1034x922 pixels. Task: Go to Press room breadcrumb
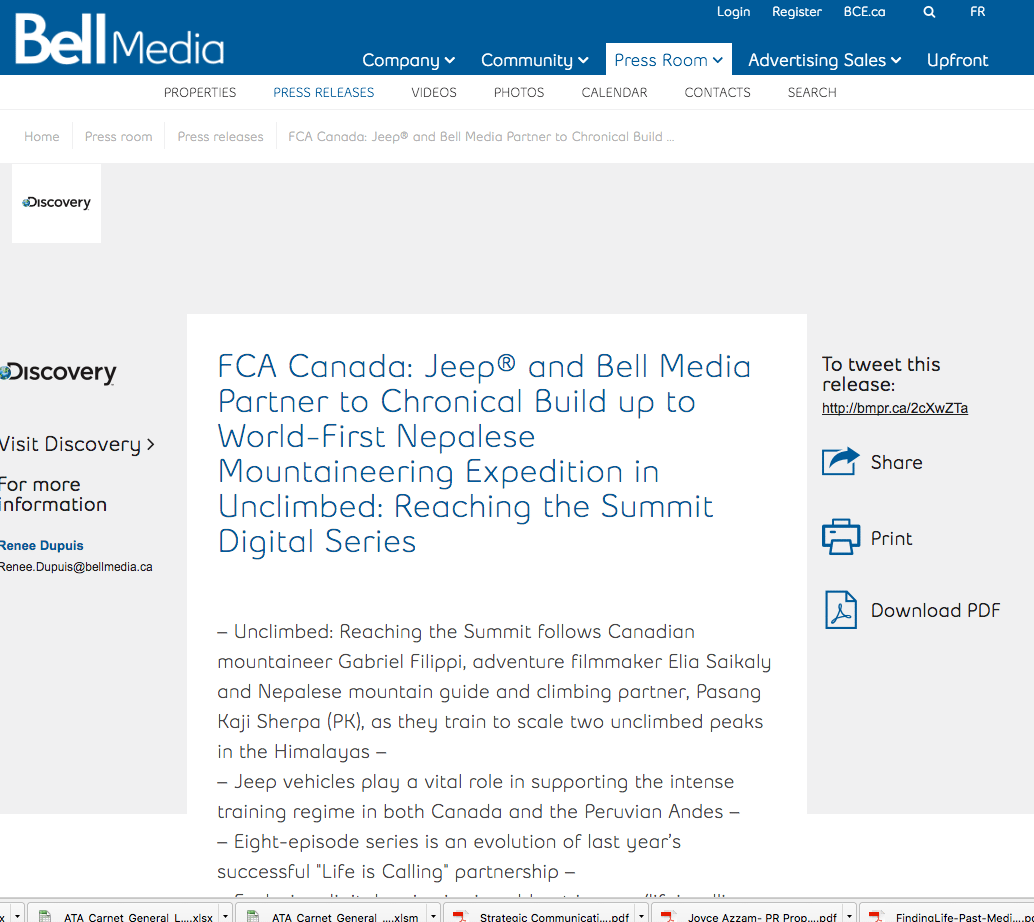tap(118, 136)
